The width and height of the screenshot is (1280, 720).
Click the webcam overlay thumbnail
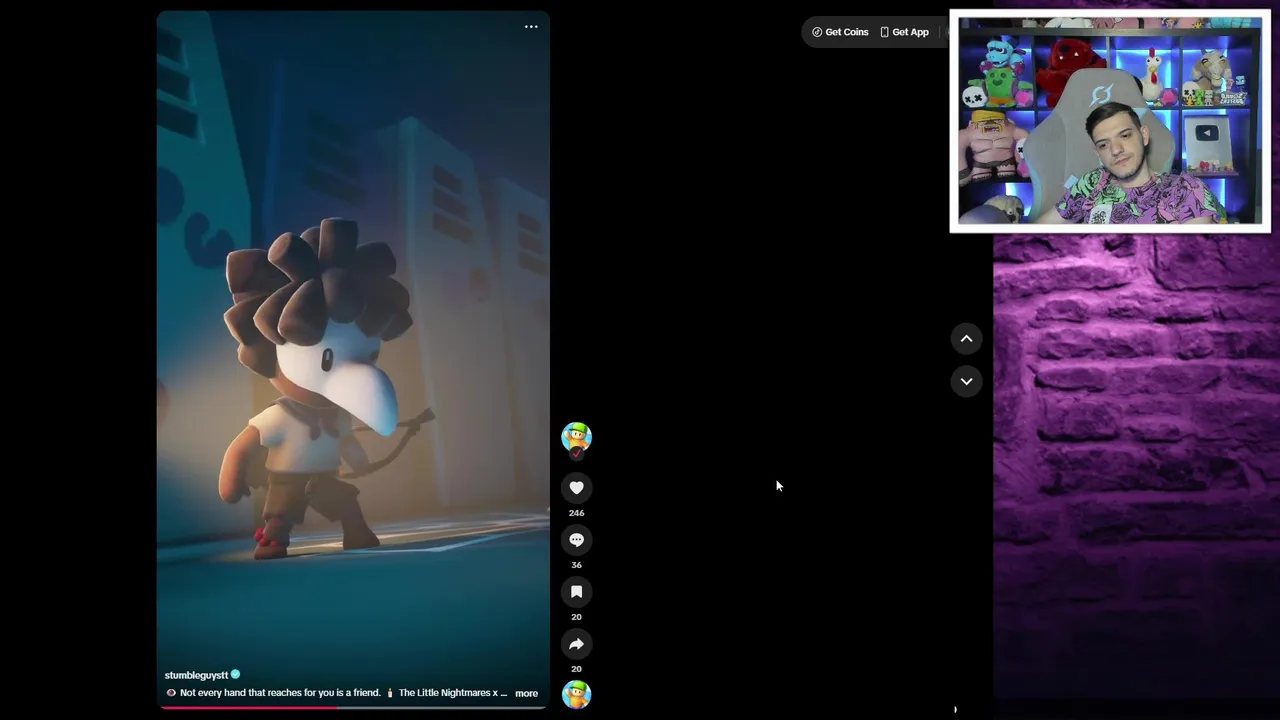coord(1110,121)
